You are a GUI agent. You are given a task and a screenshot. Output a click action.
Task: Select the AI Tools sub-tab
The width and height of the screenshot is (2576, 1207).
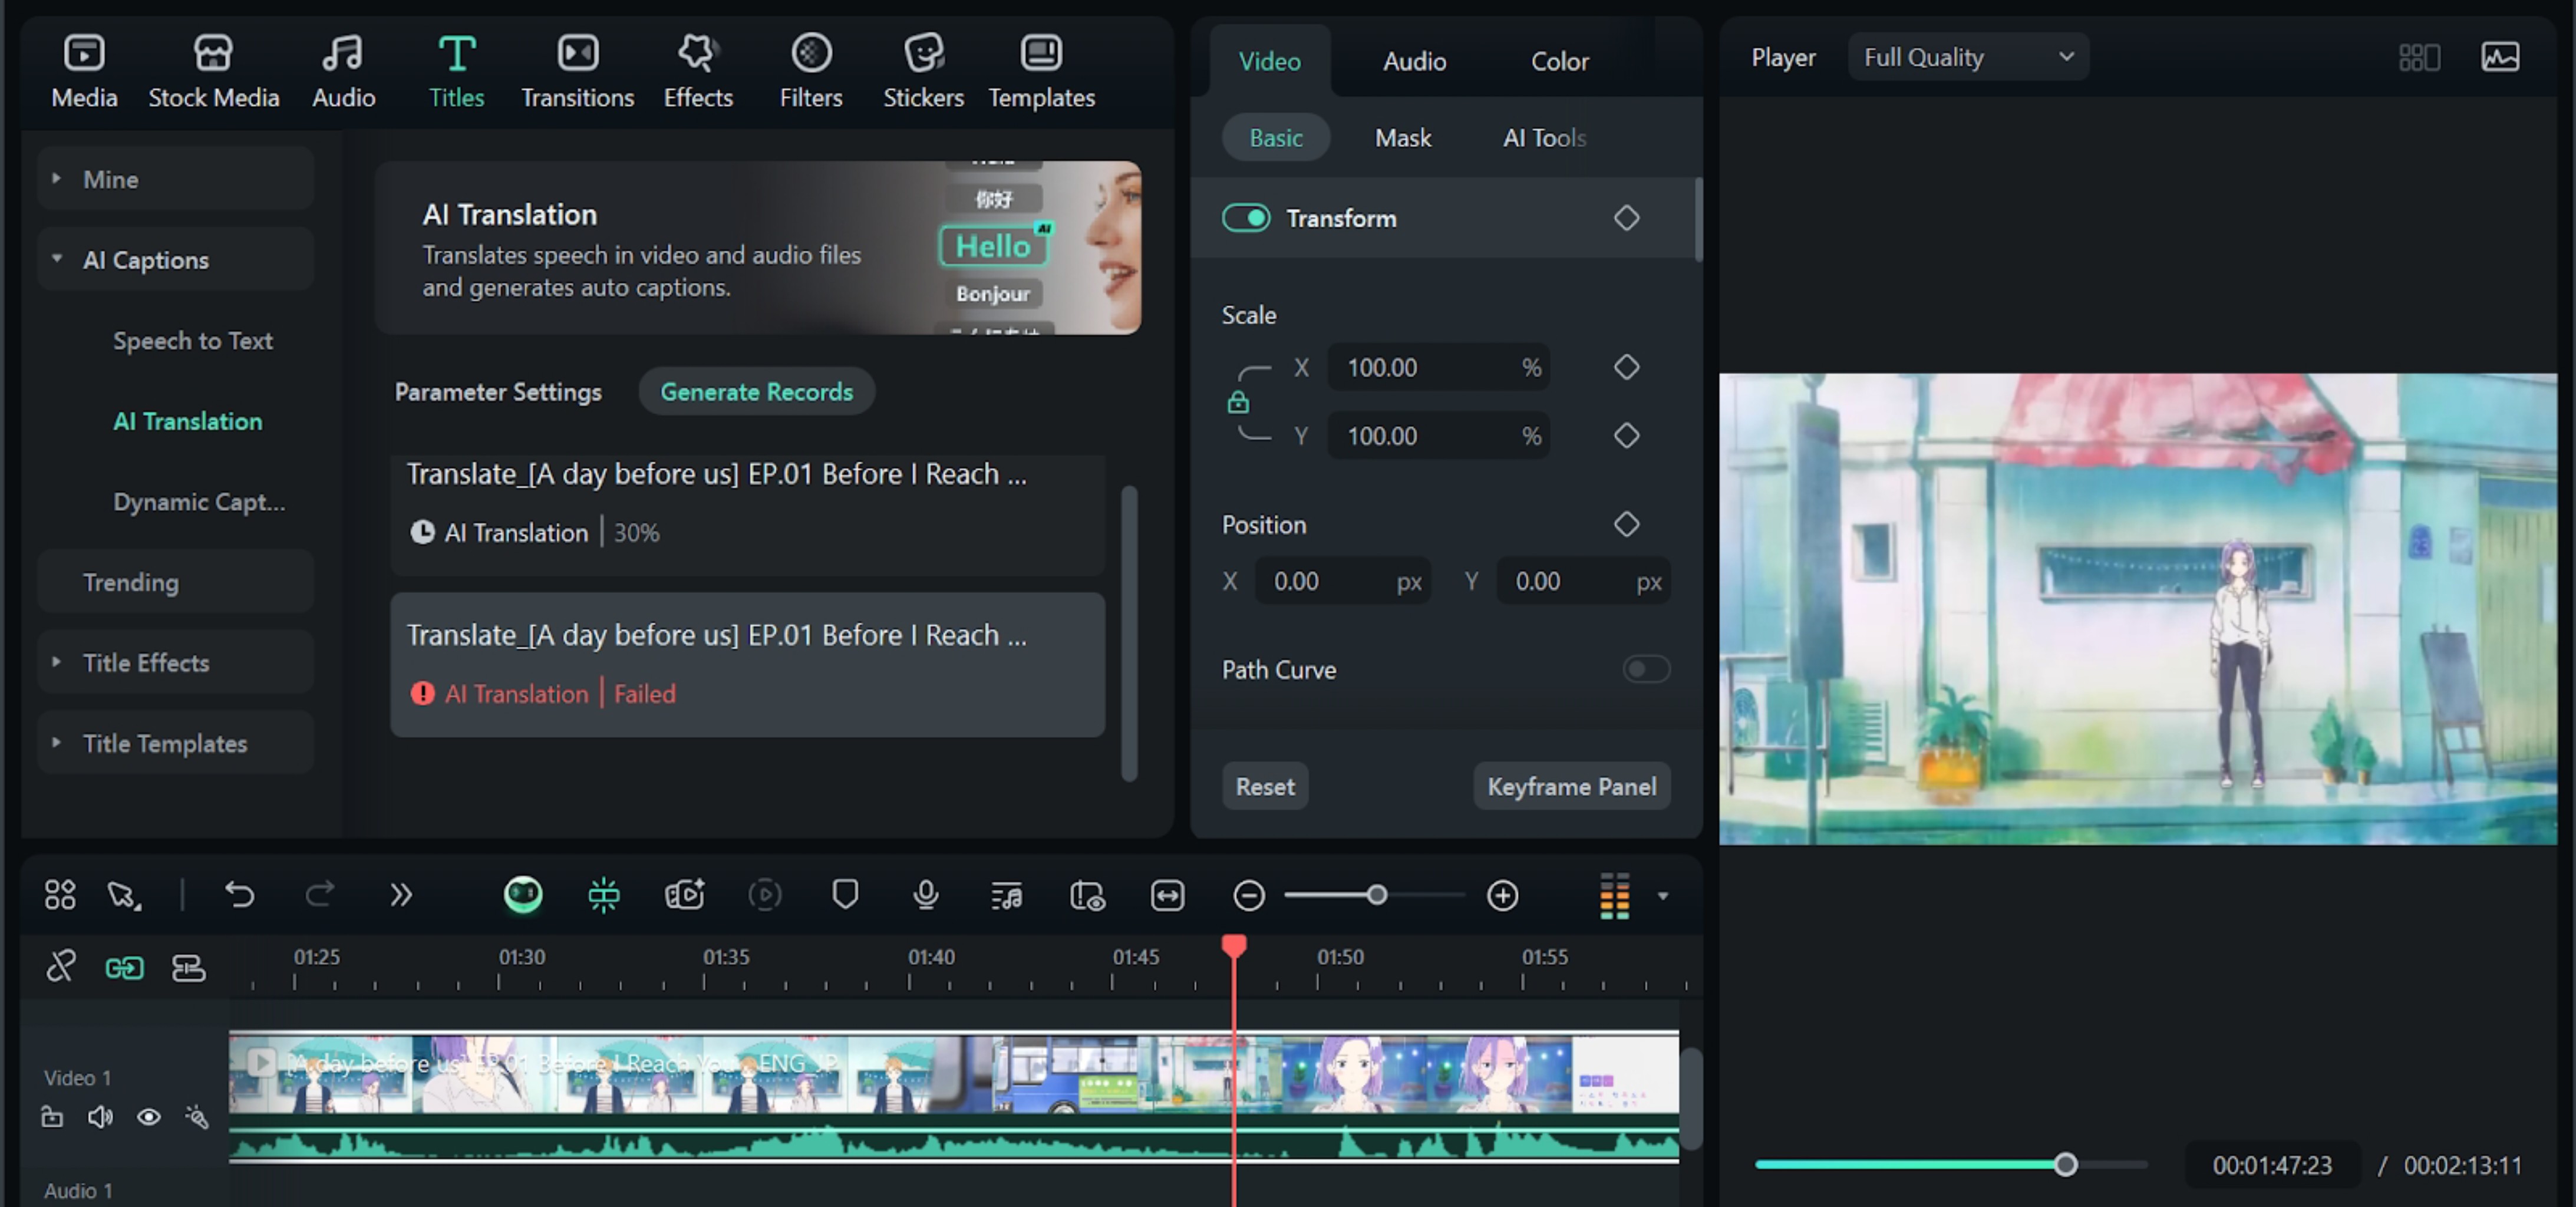click(x=1544, y=138)
